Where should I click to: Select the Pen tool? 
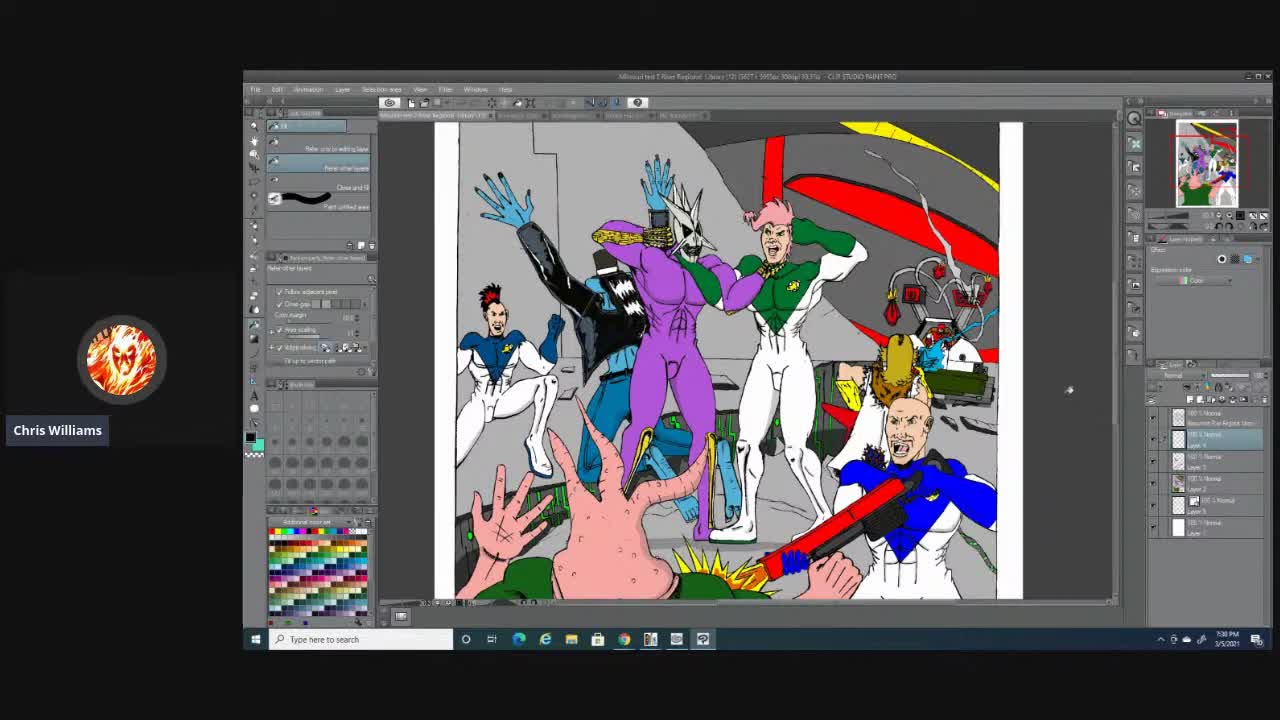[254, 224]
